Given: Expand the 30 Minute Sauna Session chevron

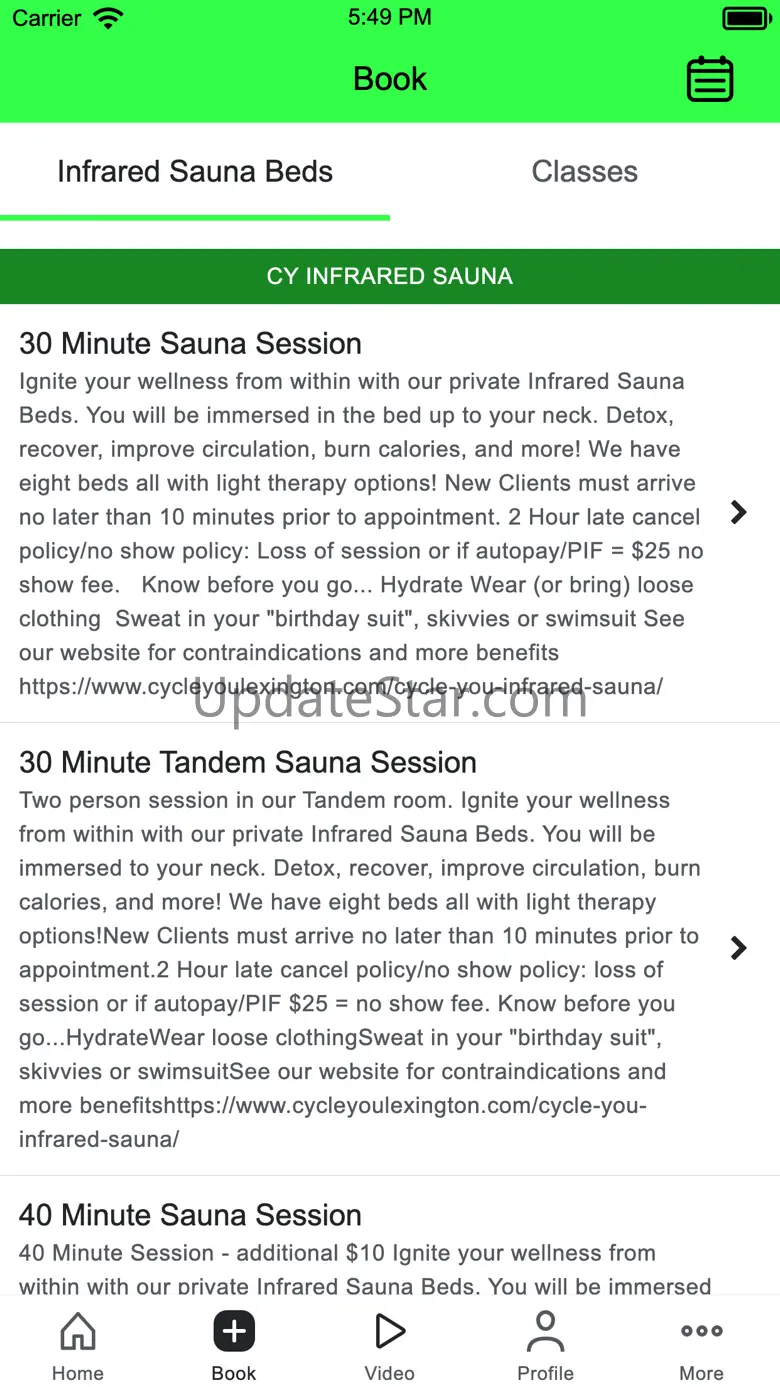Looking at the screenshot, I should click(x=739, y=513).
